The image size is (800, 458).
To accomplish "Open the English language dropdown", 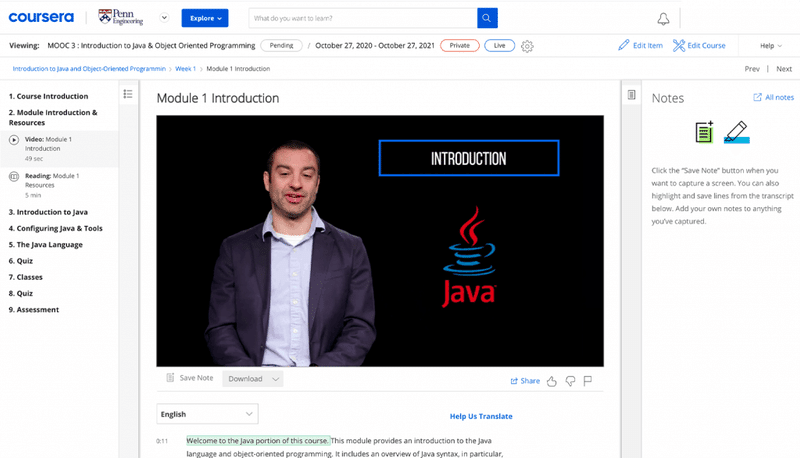I will (207, 414).
